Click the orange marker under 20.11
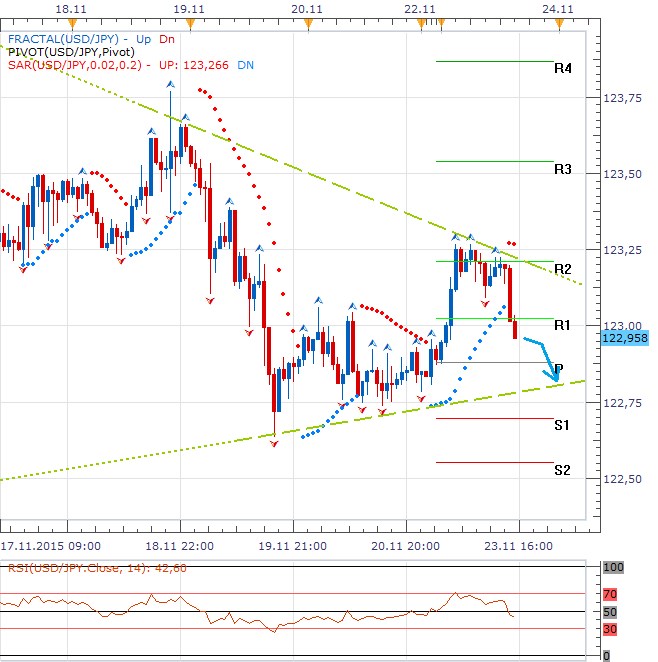 tap(309, 24)
